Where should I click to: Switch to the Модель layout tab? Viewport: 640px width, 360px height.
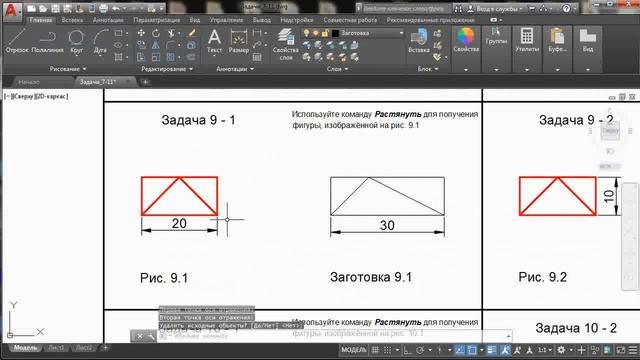(25, 348)
